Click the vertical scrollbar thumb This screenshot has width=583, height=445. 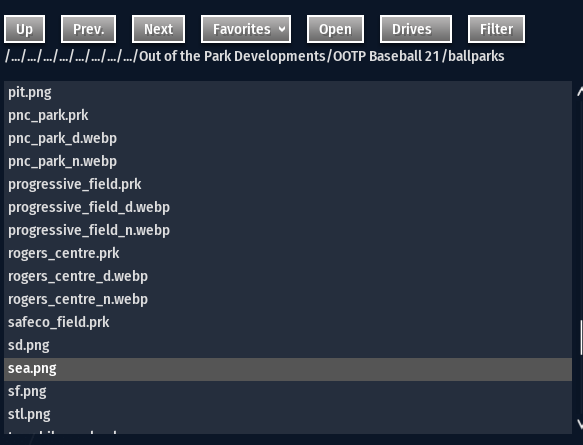point(581,338)
